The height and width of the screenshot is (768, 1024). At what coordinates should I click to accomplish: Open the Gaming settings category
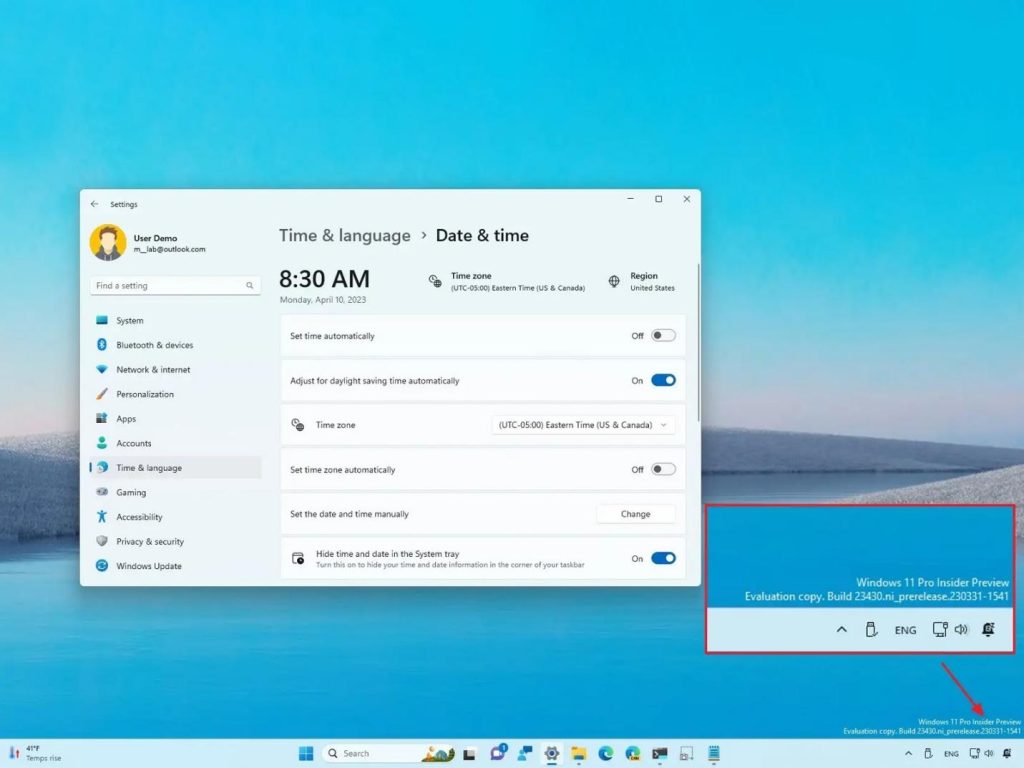pos(175,492)
